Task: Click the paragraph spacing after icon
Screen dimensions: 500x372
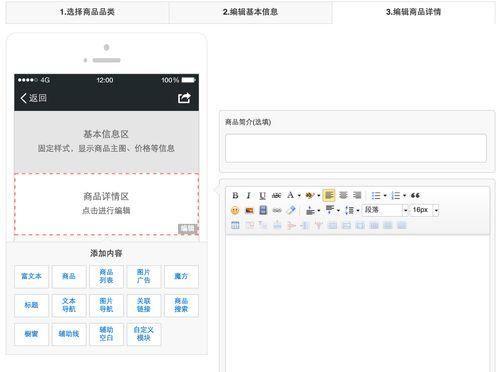Action: (x=330, y=210)
